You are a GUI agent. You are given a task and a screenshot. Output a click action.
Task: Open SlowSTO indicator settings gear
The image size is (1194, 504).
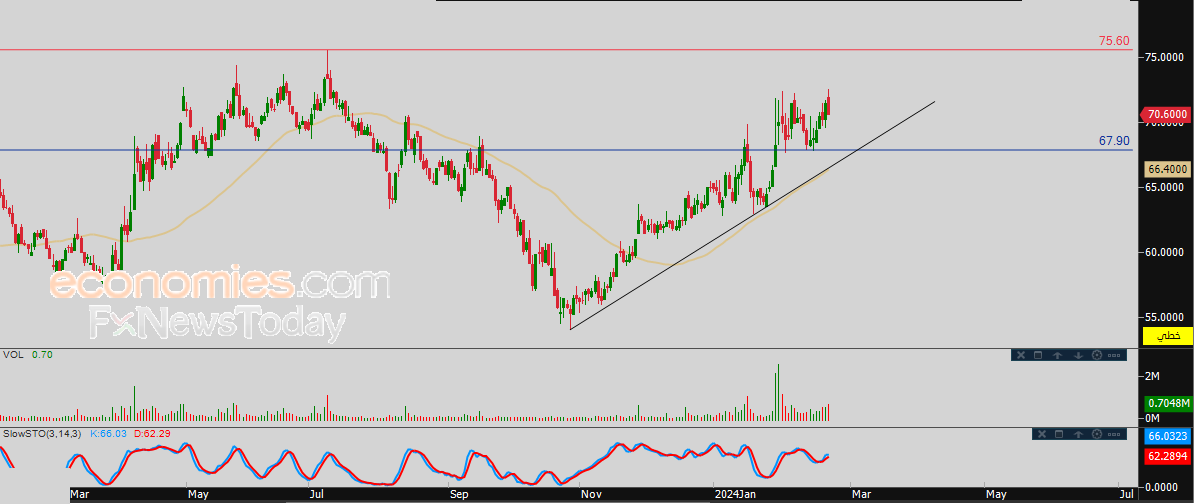1097,434
